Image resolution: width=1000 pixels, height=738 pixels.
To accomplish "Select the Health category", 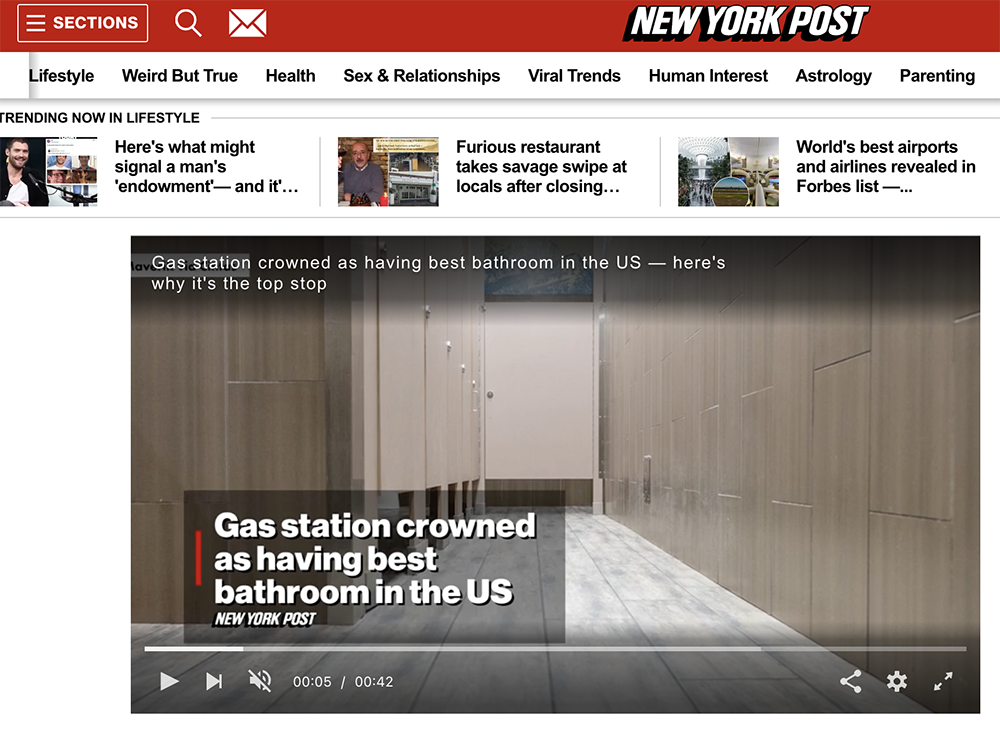I will pyautogui.click(x=290, y=76).
